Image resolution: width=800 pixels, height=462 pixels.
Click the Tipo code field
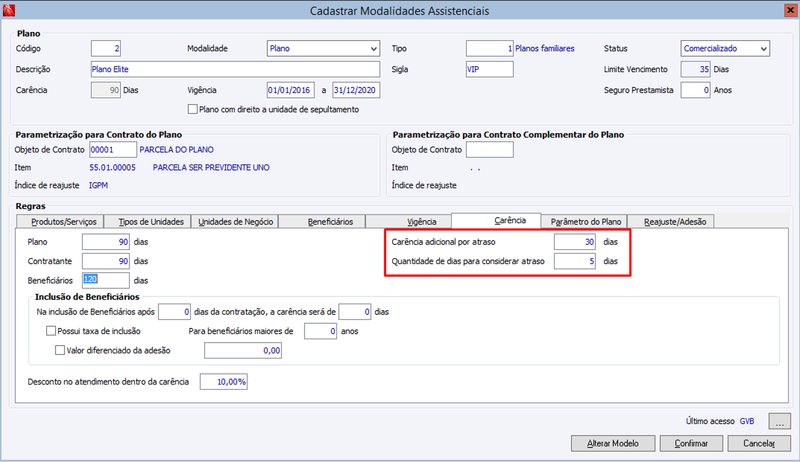pyautogui.click(x=489, y=48)
